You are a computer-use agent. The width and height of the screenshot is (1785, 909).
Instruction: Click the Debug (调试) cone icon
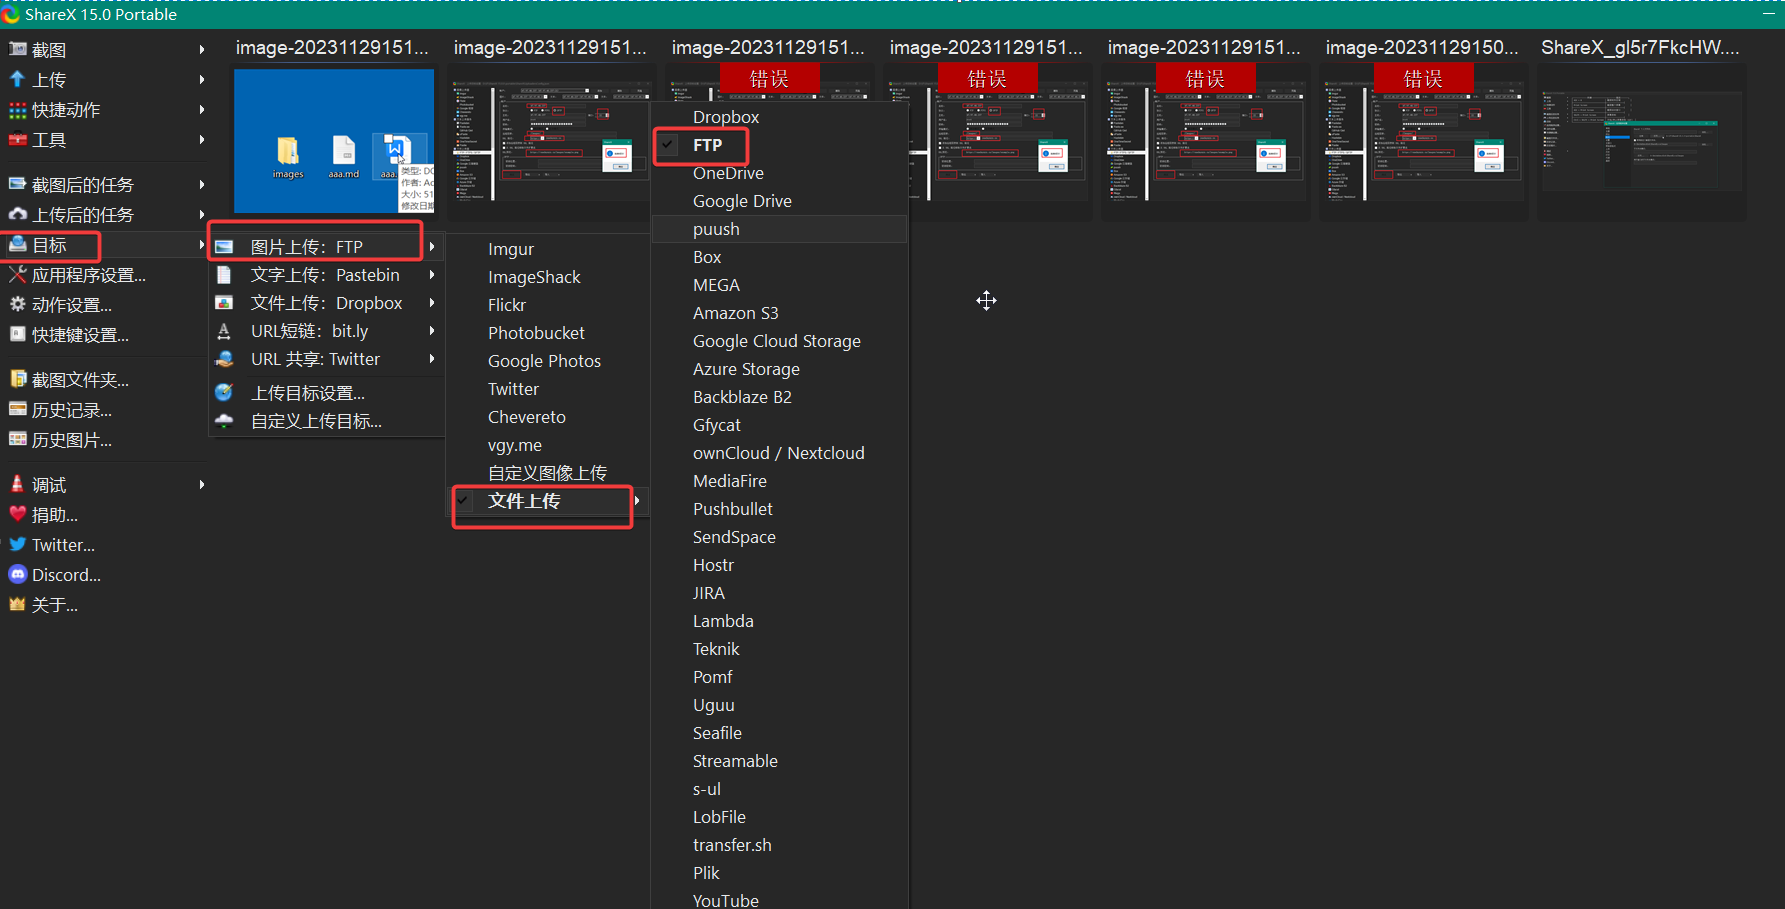(17, 484)
